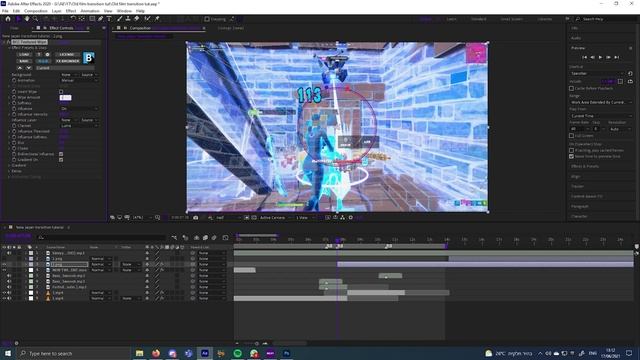Jump to first frame in Preview panel
This screenshot has height=360, width=640.
click(584, 58)
